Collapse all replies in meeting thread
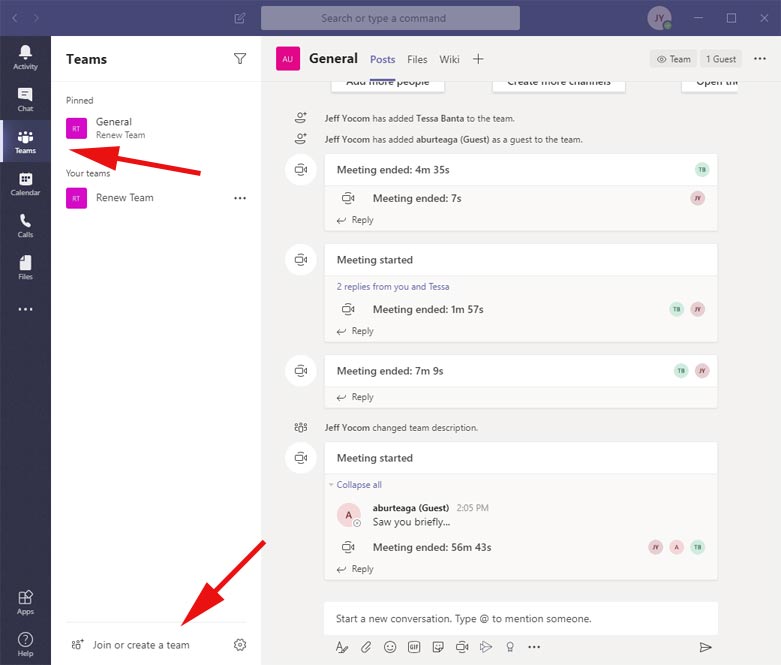Image resolution: width=781 pixels, height=665 pixels. click(x=358, y=485)
